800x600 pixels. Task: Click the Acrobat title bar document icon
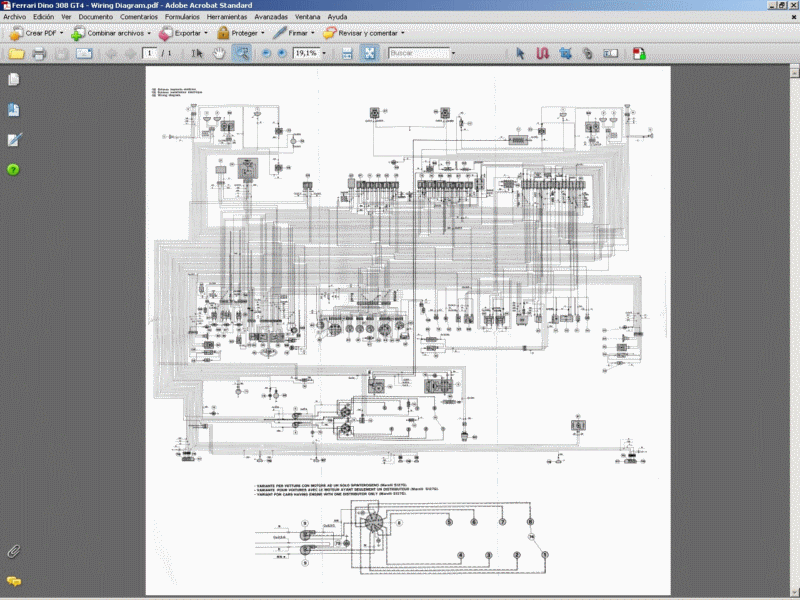pos(6,5)
